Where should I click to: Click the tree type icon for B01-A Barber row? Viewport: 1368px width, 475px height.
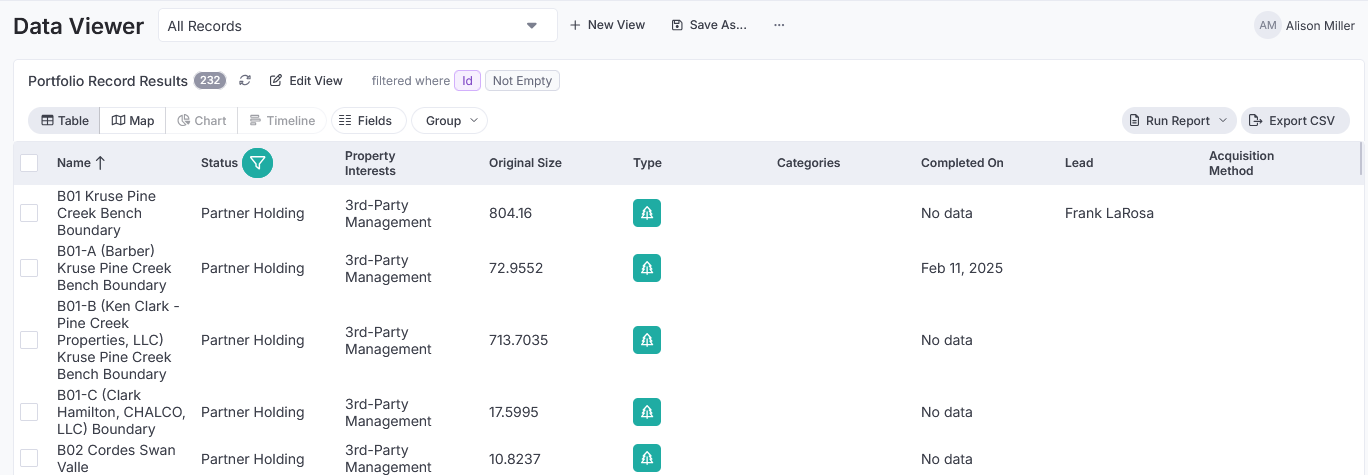[647, 268]
